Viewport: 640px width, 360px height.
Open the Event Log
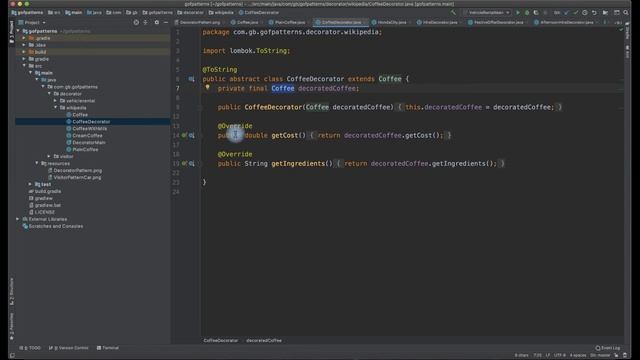click(608, 348)
